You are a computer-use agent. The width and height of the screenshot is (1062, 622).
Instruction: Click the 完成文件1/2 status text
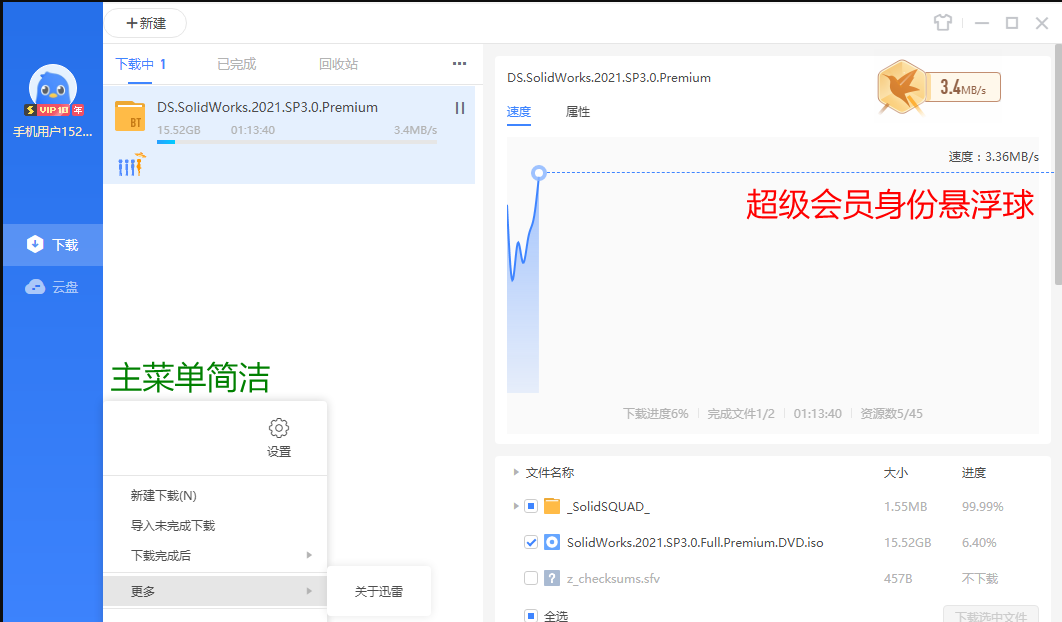coord(741,413)
